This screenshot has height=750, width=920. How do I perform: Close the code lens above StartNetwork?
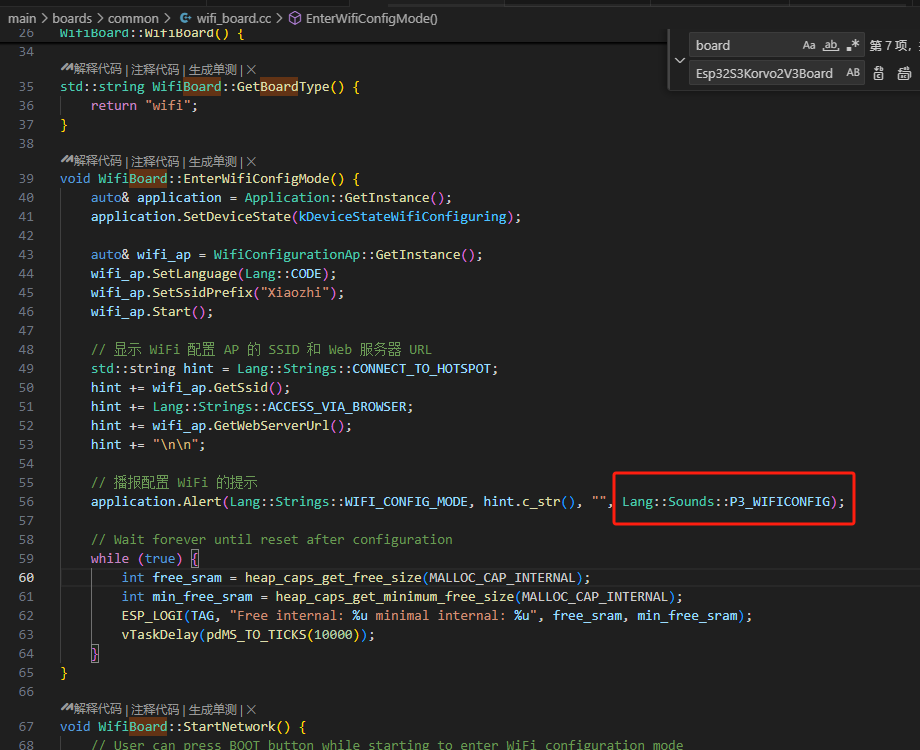click(251, 710)
